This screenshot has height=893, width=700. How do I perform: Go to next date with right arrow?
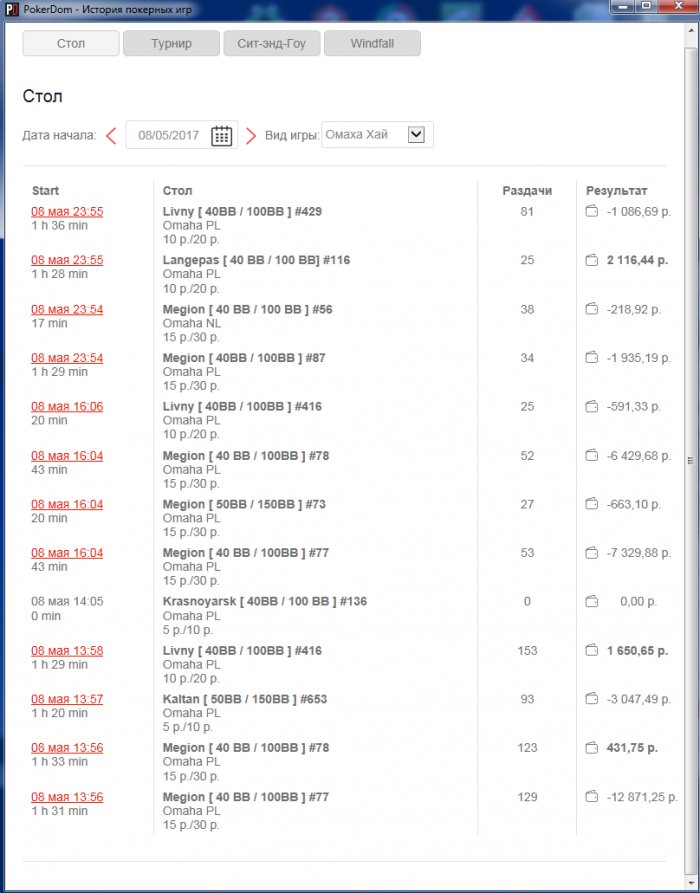coord(251,136)
